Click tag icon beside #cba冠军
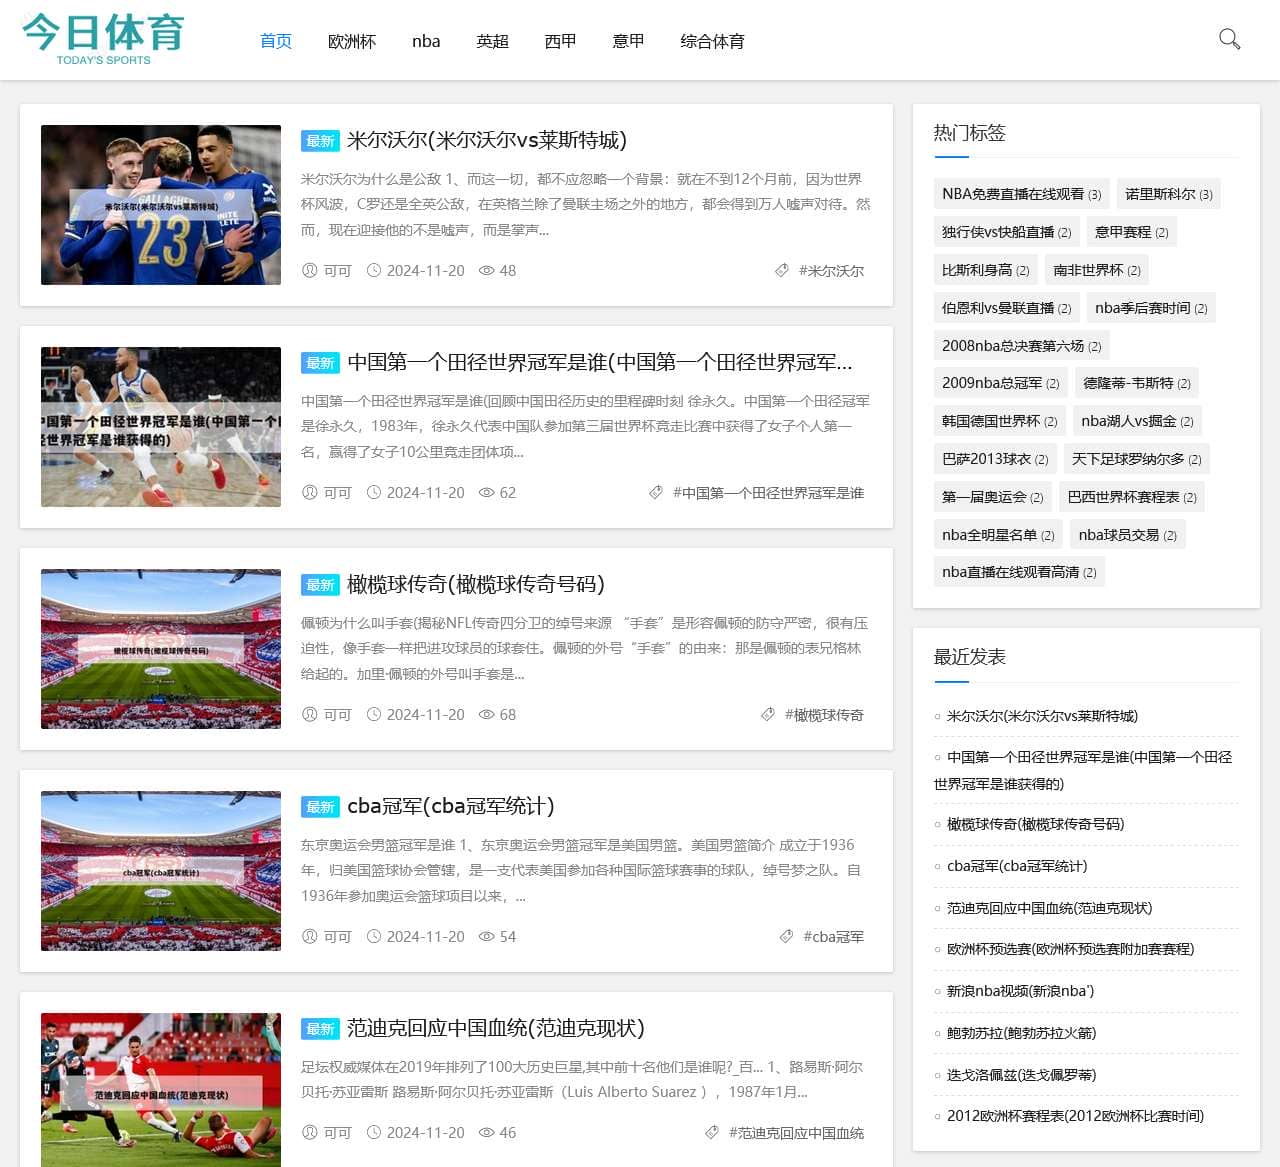 pos(787,936)
